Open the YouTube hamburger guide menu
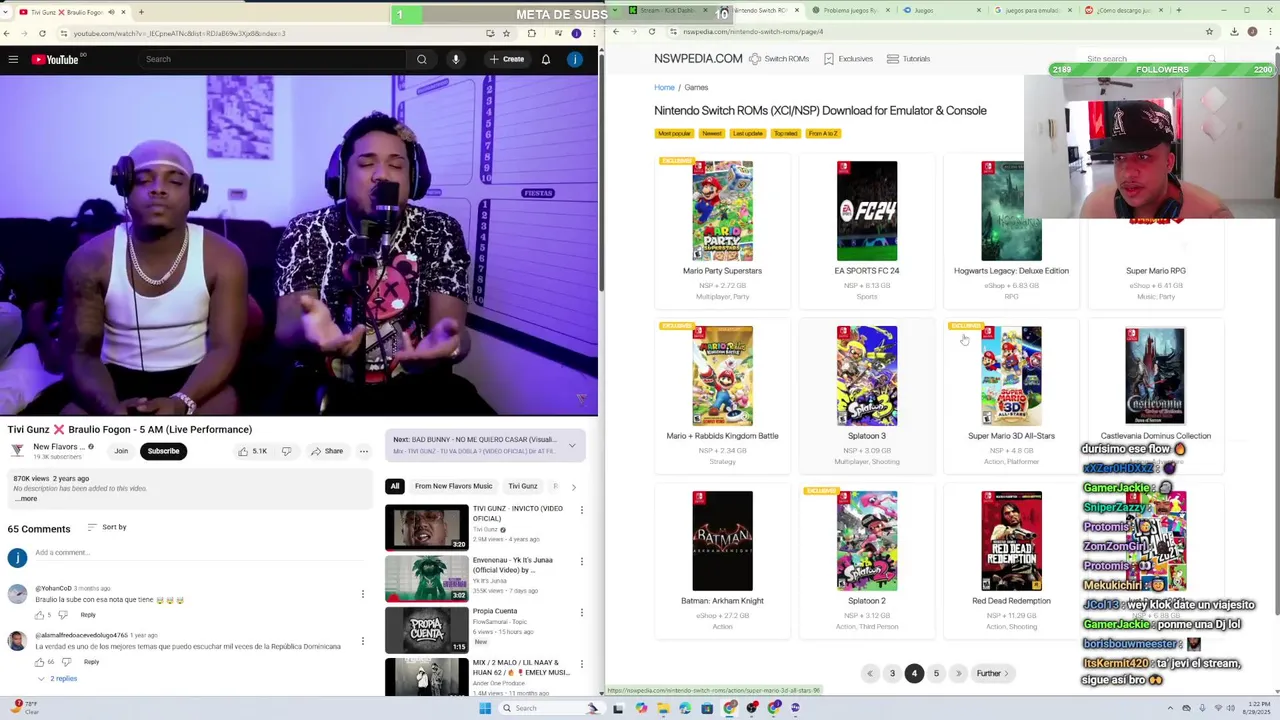This screenshot has height=720, width=1280. (13, 59)
